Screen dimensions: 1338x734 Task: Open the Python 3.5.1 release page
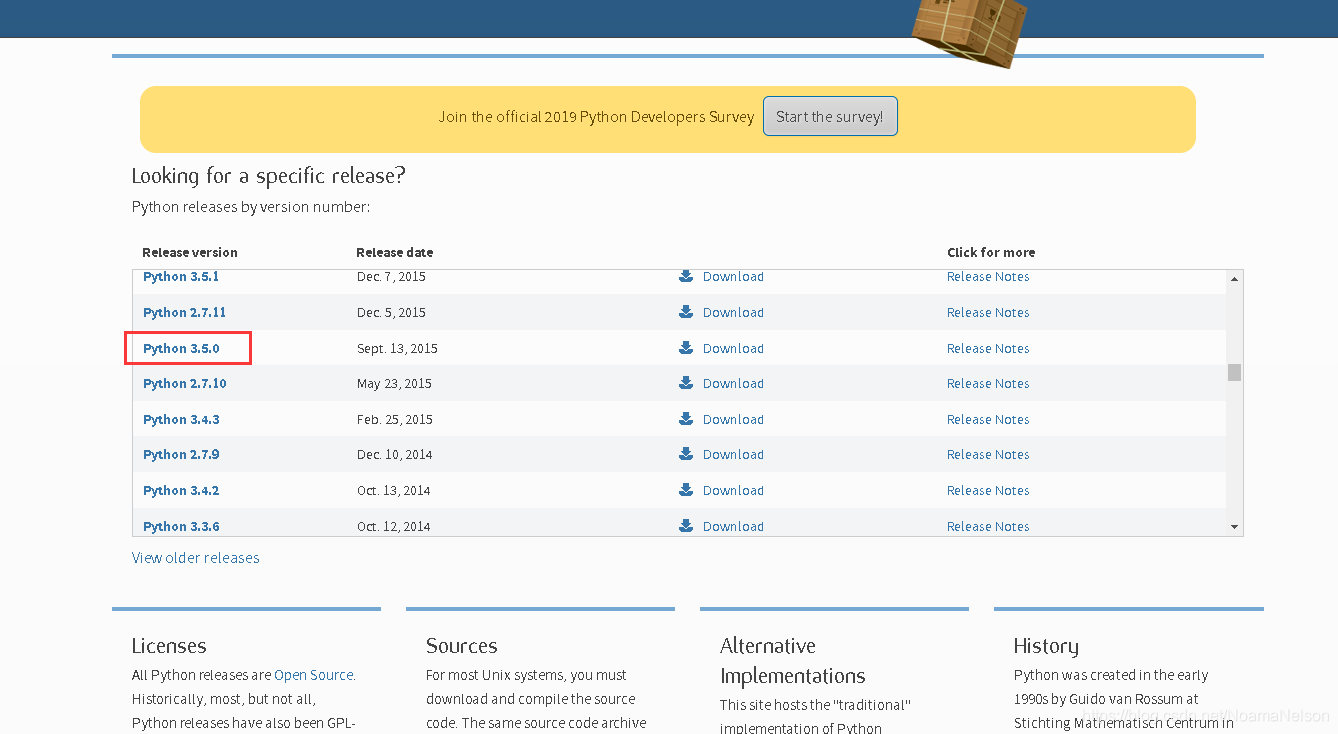tap(181, 277)
